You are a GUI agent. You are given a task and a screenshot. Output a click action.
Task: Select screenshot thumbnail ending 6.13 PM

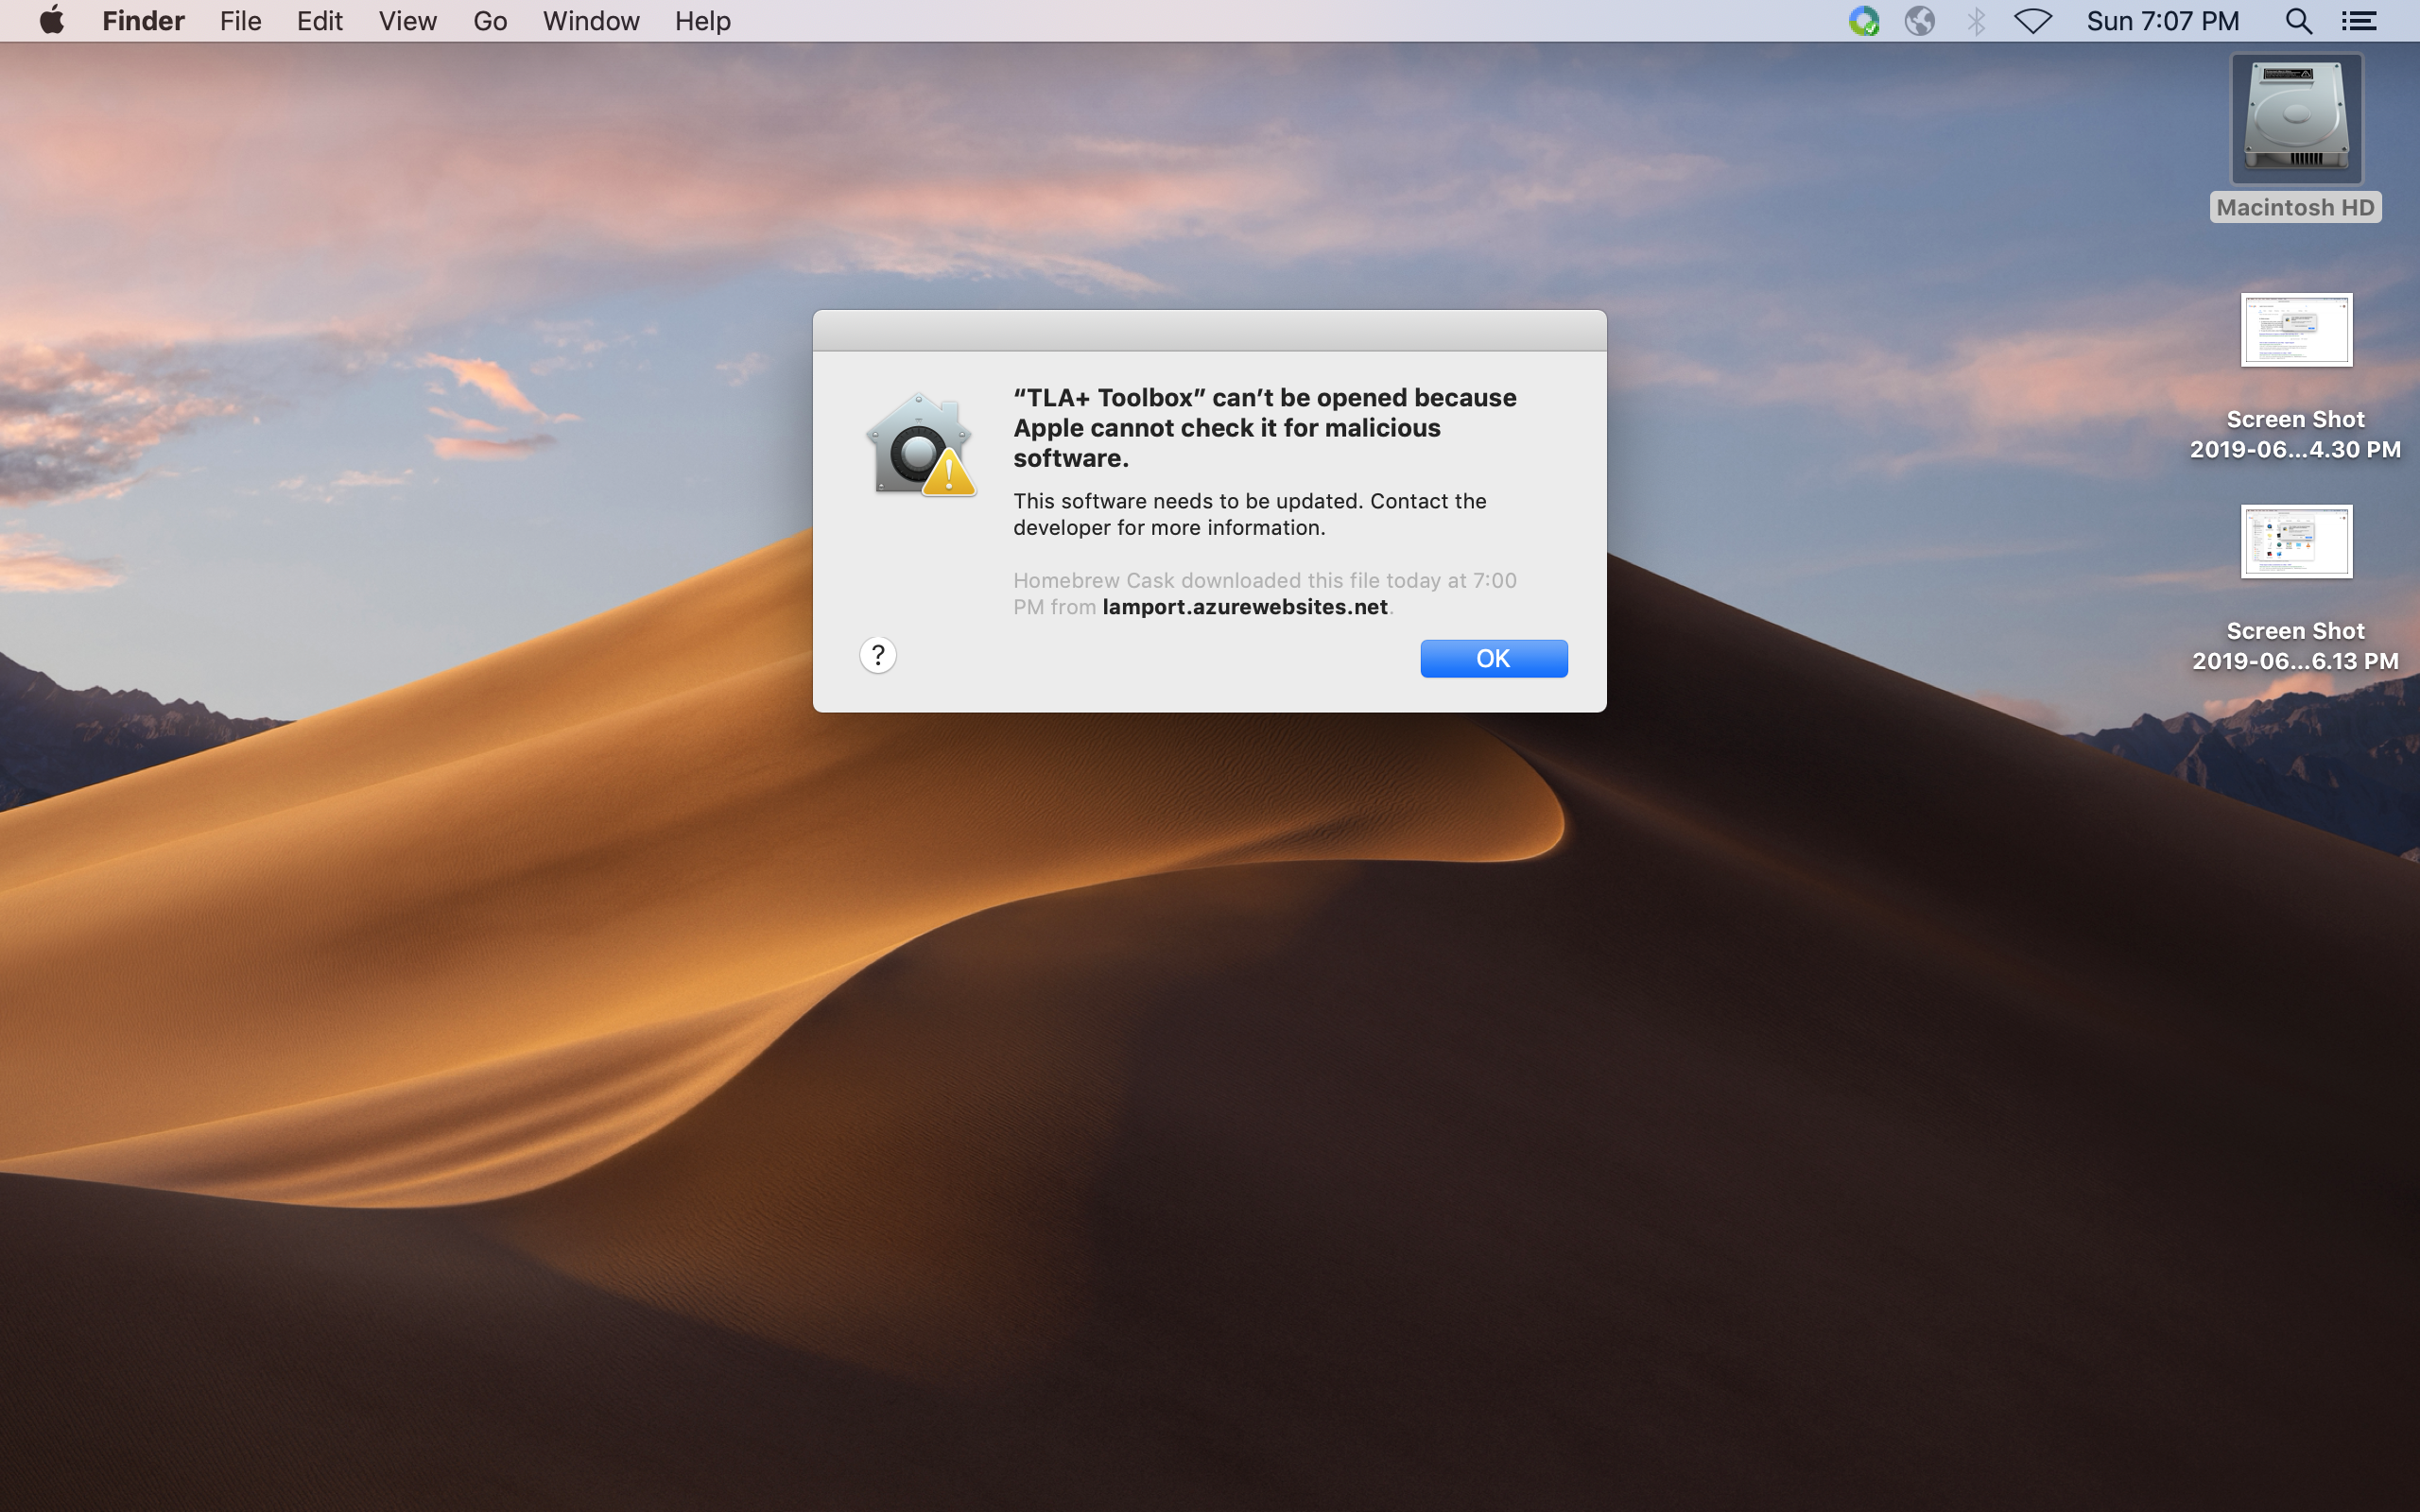tap(2296, 542)
